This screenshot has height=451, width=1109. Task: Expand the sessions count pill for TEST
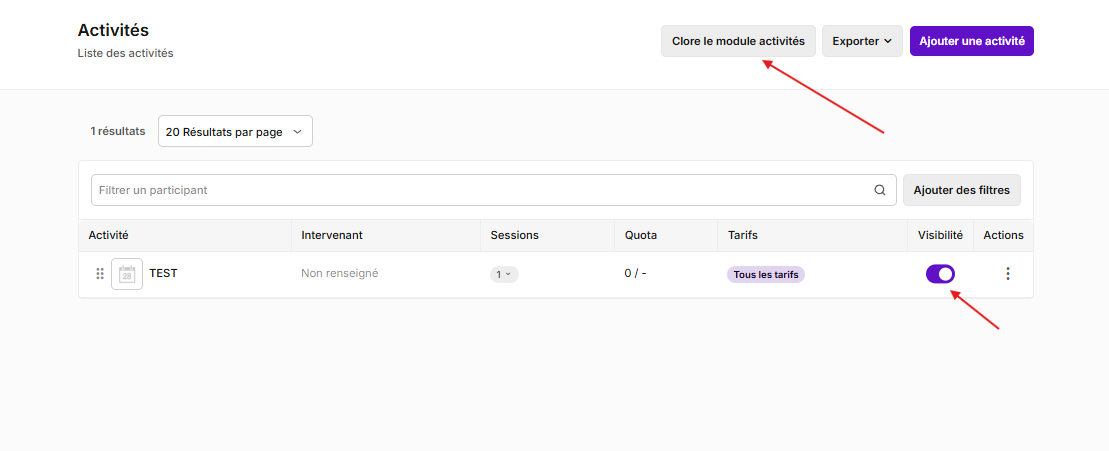coord(504,274)
